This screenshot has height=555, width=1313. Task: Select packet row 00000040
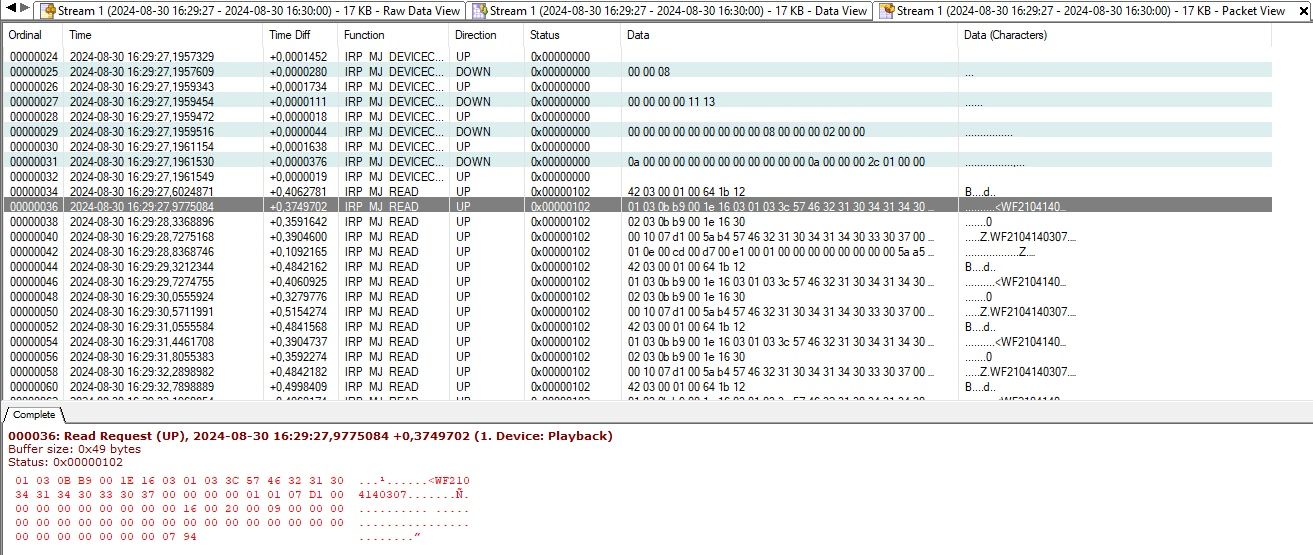638,237
